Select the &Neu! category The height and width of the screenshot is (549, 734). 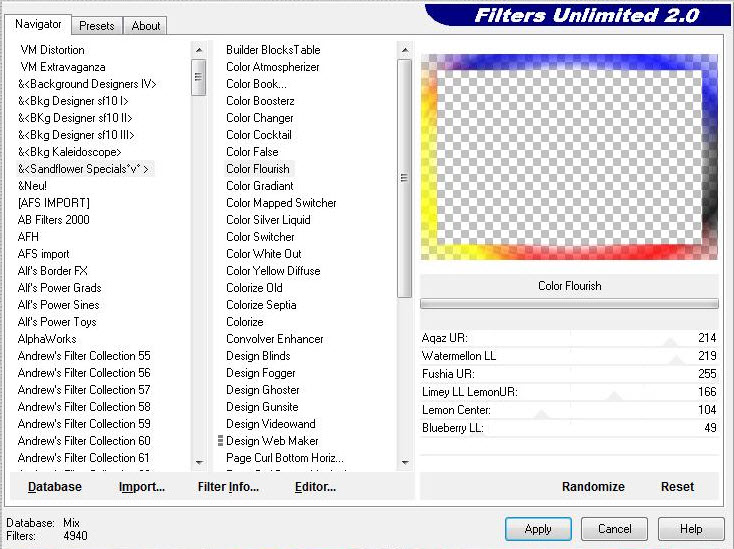[32, 186]
